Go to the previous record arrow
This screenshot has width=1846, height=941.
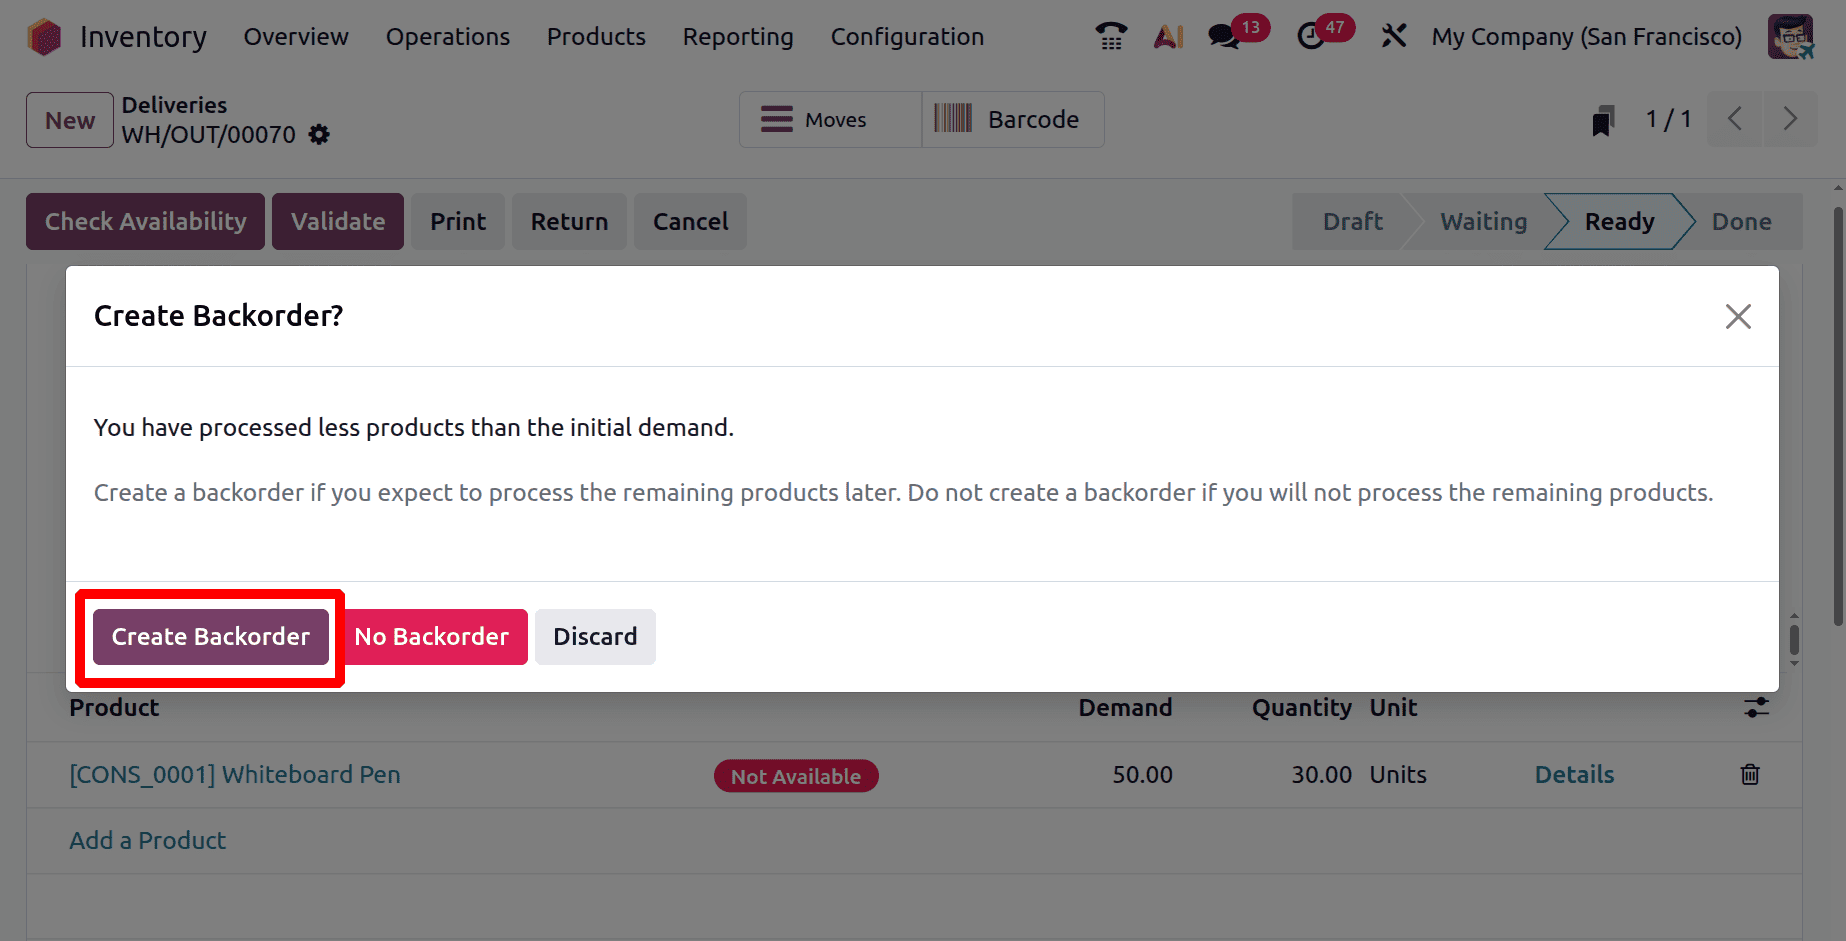click(x=1735, y=119)
